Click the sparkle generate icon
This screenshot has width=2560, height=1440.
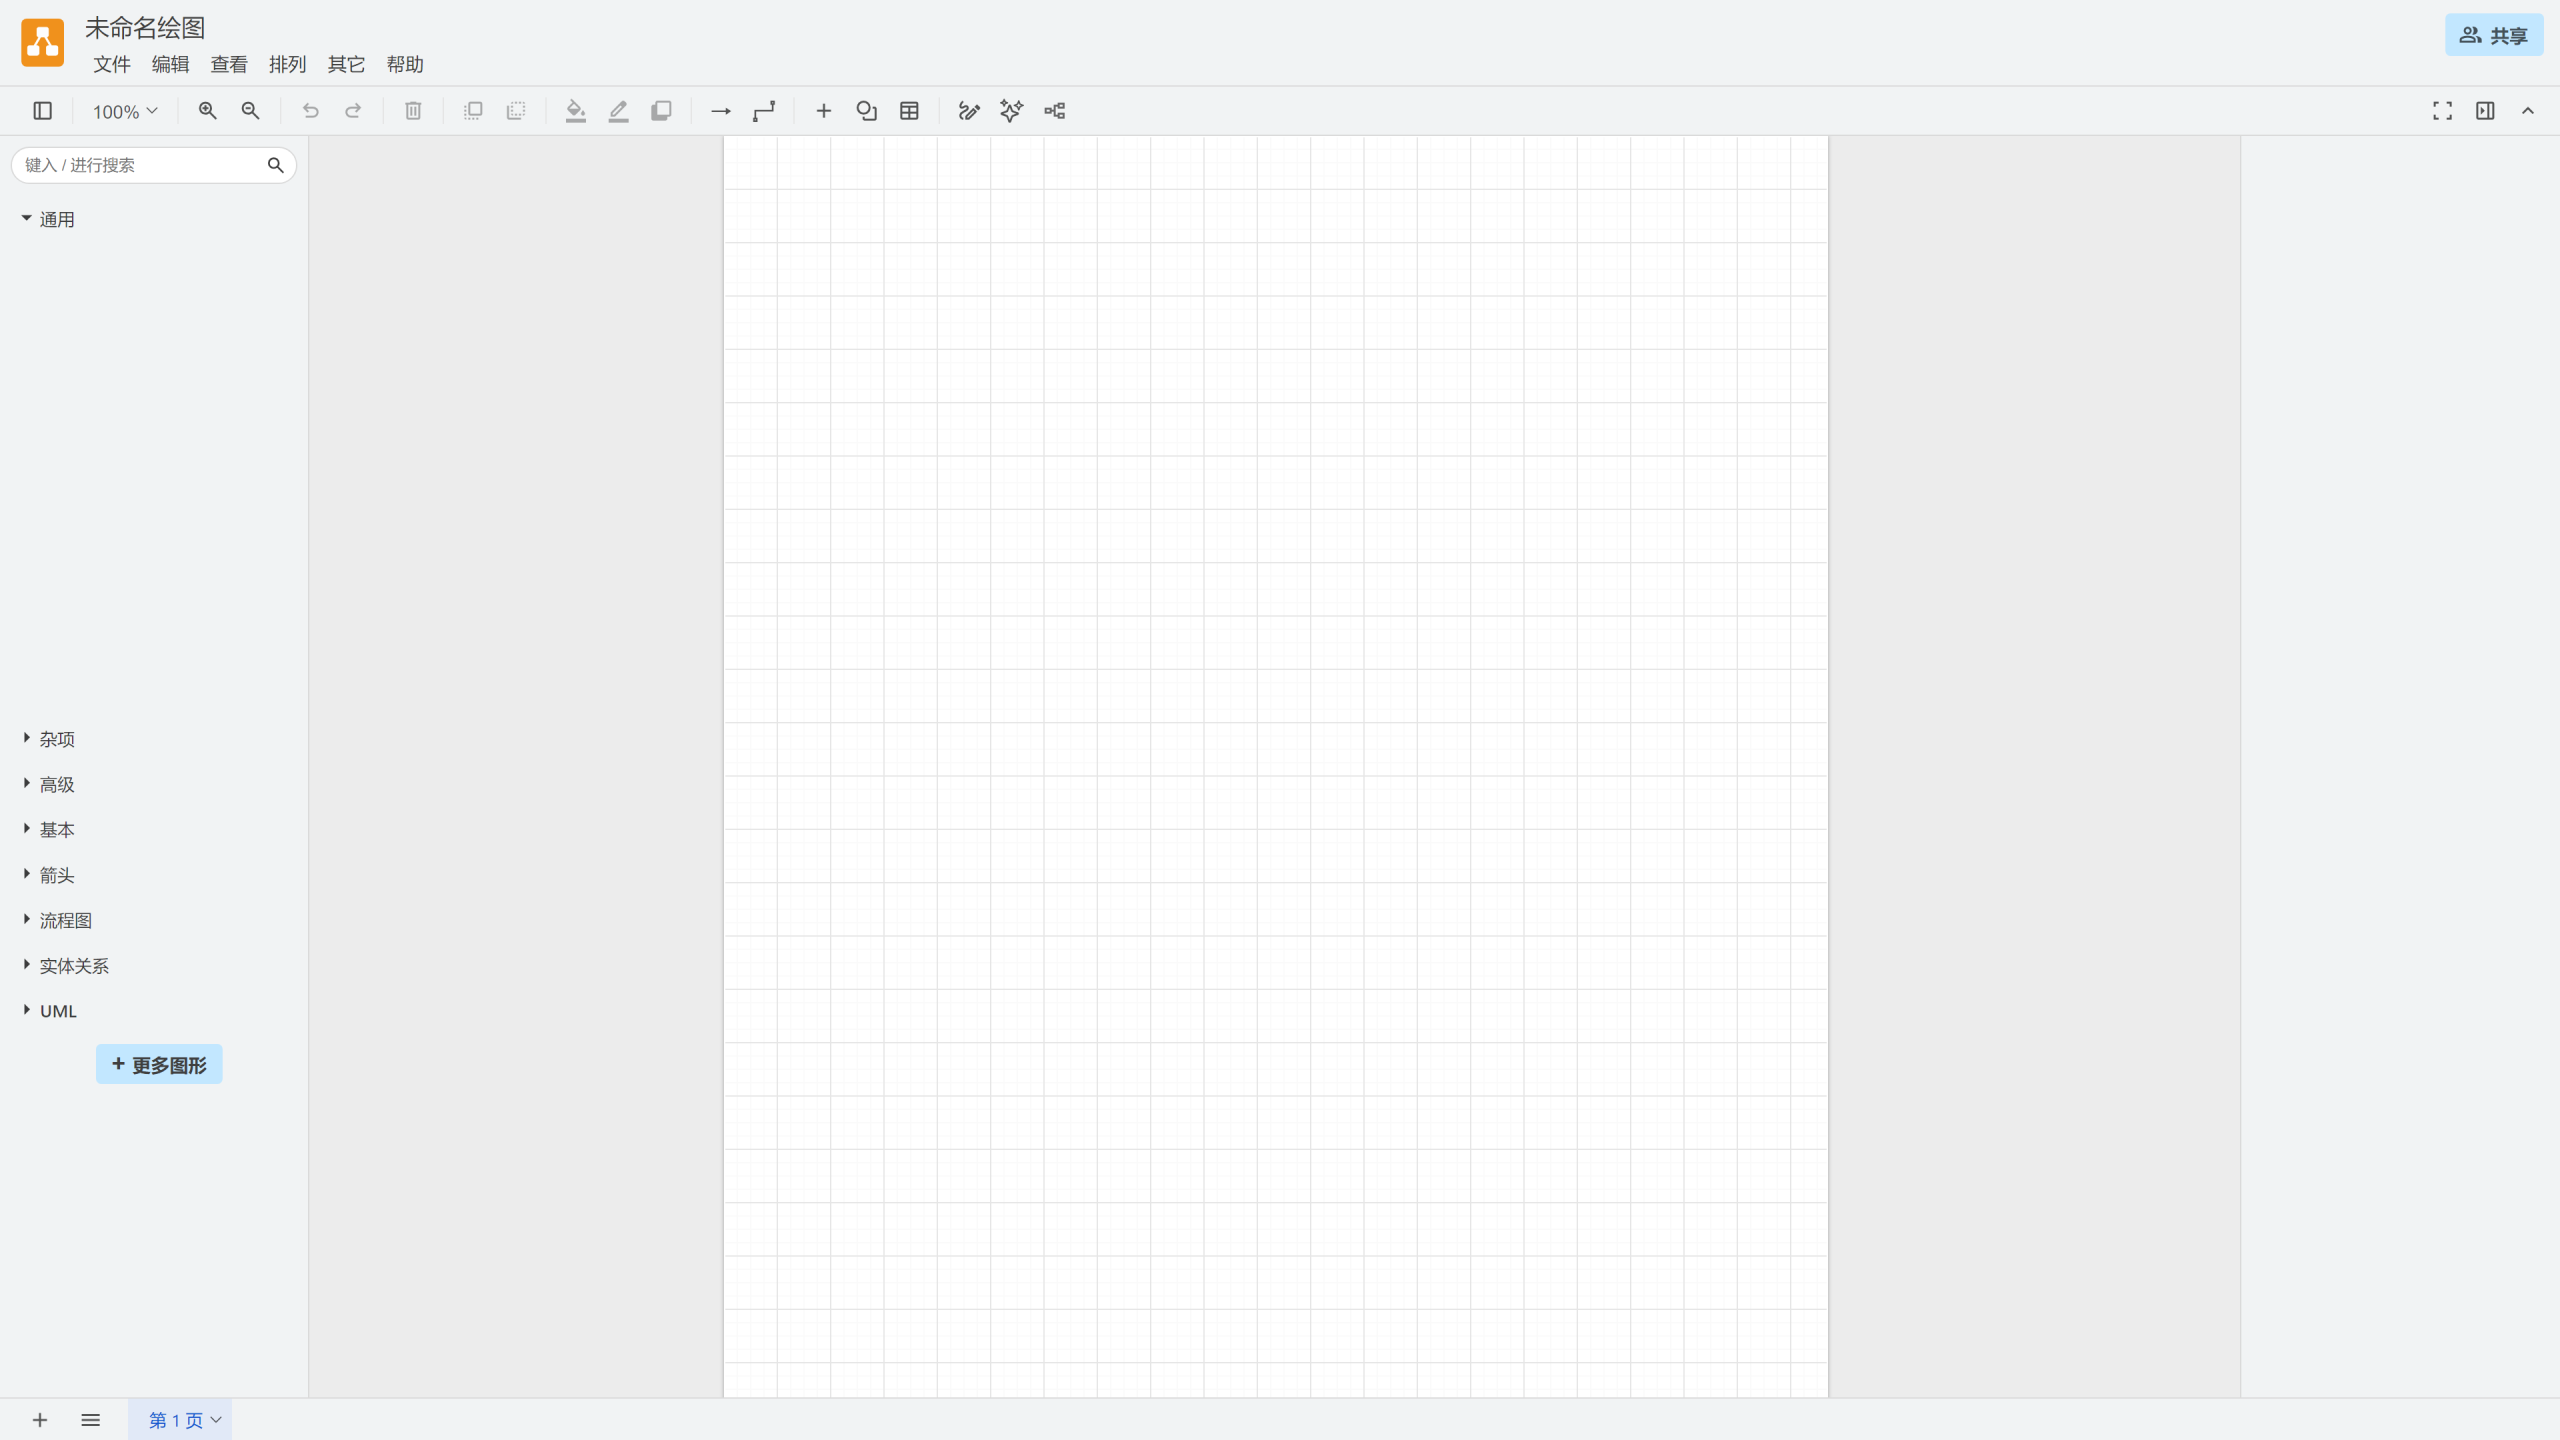coord(1012,111)
